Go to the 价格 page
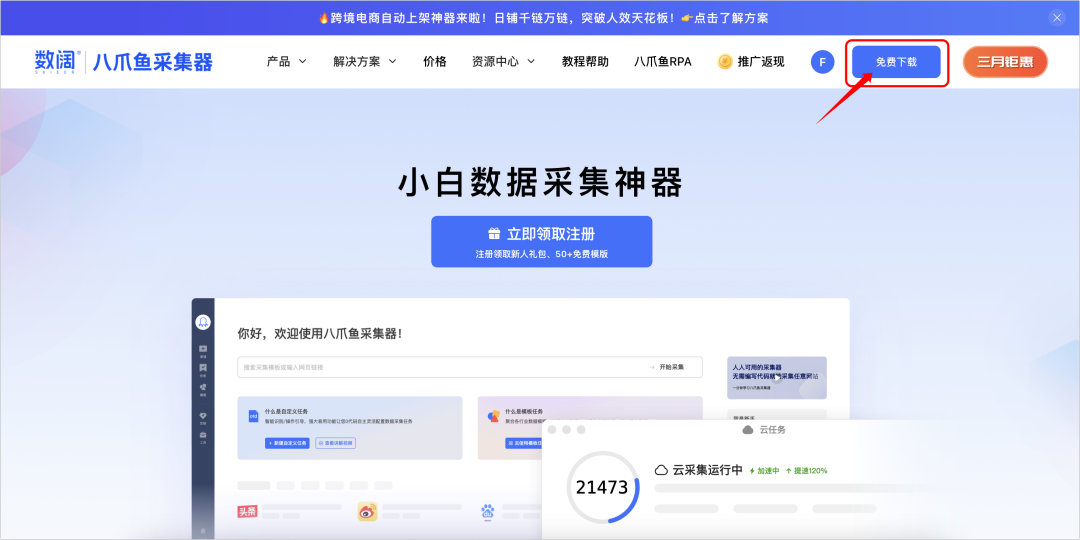 click(435, 61)
